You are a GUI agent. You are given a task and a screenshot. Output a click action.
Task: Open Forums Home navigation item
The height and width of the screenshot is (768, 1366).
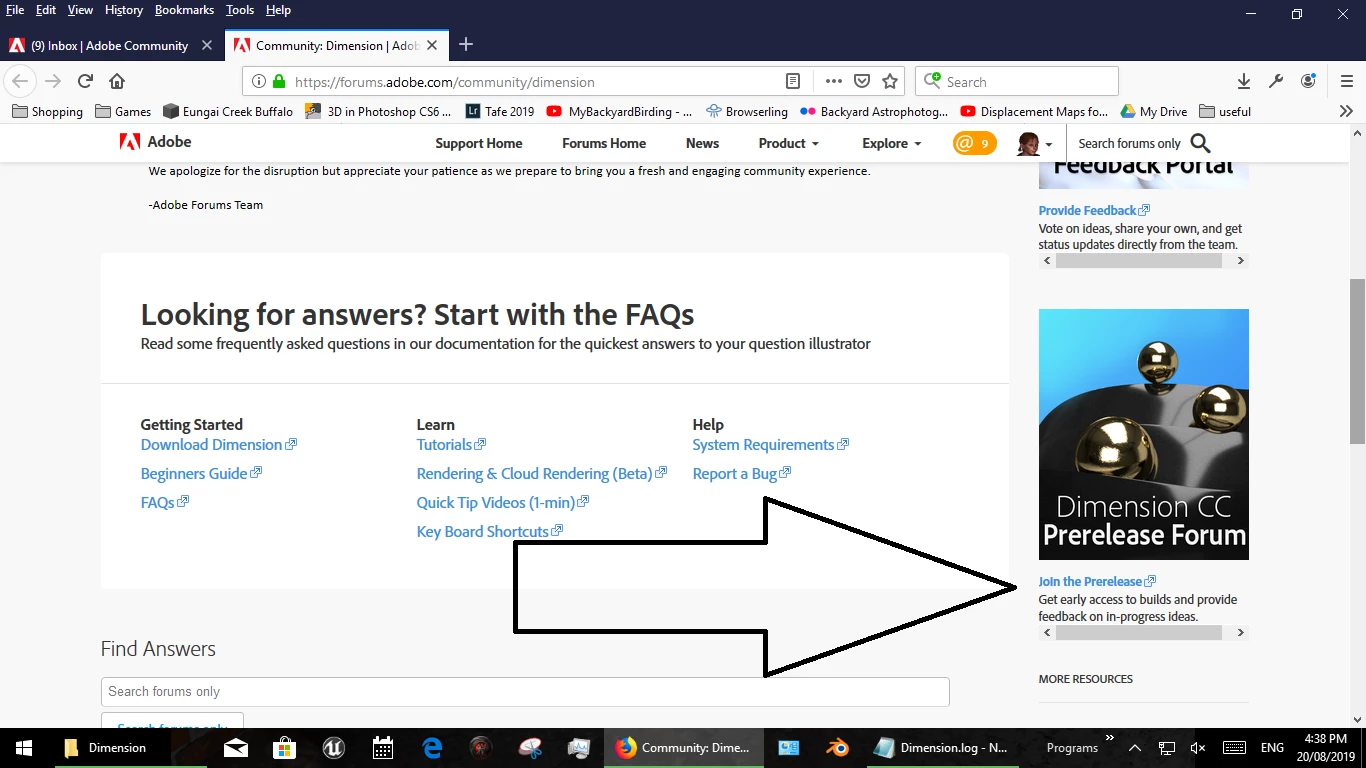(604, 143)
